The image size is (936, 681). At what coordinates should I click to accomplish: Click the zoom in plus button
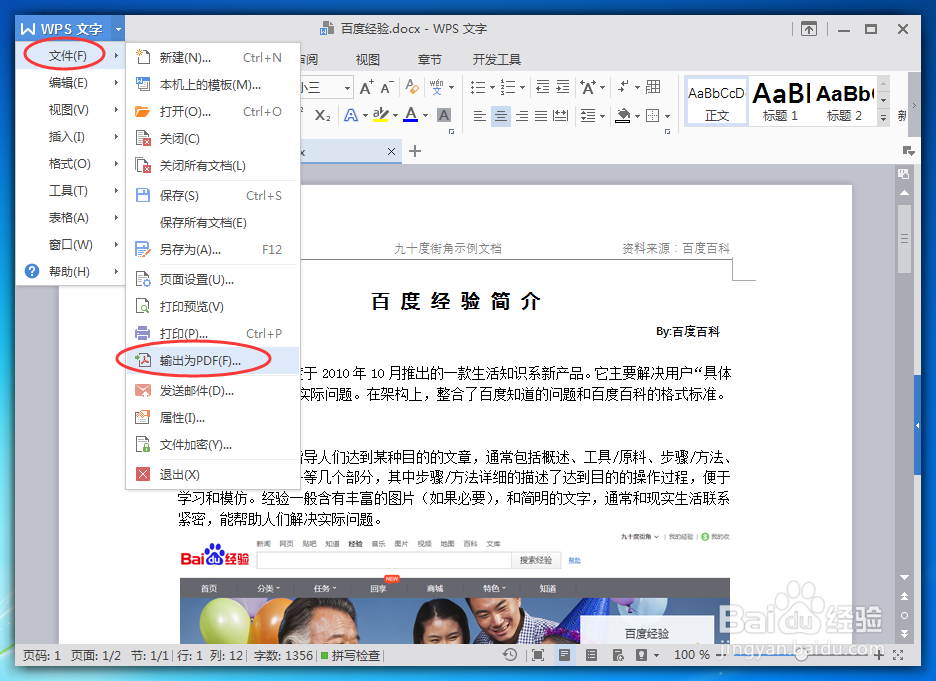click(x=878, y=655)
